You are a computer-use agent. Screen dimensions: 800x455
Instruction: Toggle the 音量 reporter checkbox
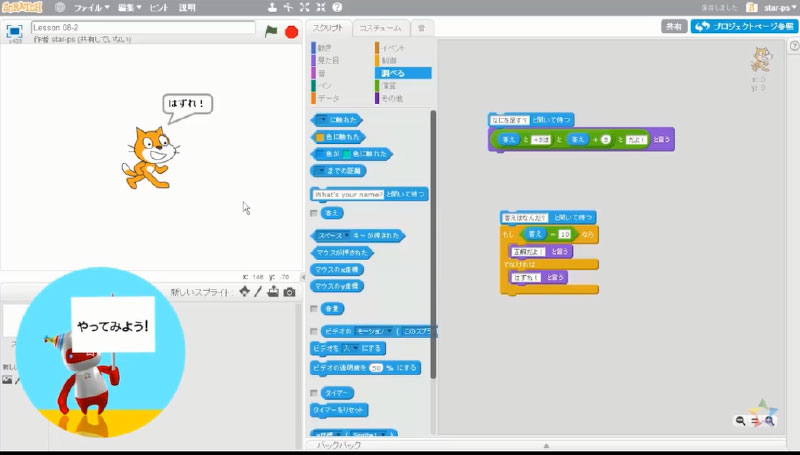314,309
